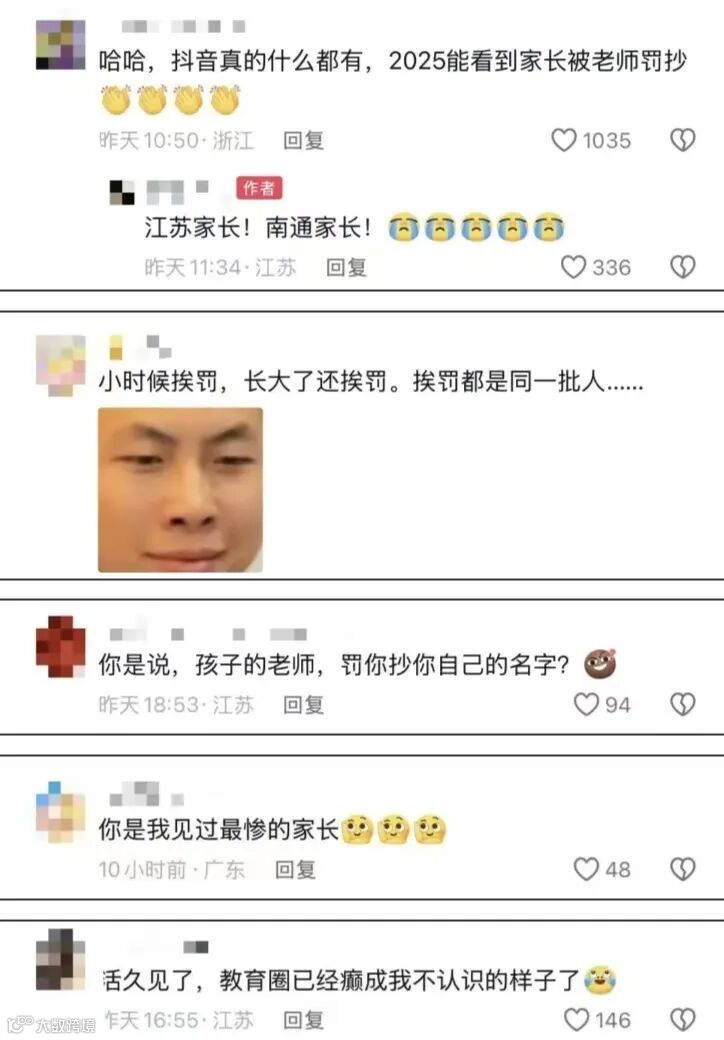The image size is (724, 1040).
Task: Open the first commenter's purple pixelated avatar
Action: [60, 44]
